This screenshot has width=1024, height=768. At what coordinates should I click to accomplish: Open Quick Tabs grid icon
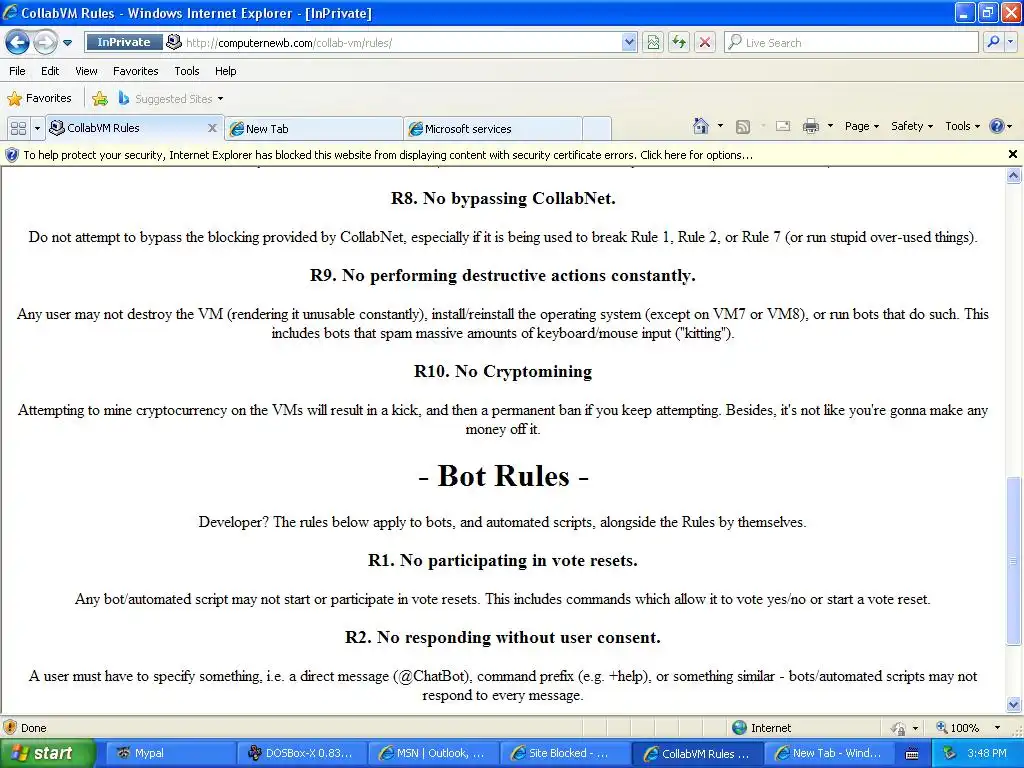coord(18,128)
